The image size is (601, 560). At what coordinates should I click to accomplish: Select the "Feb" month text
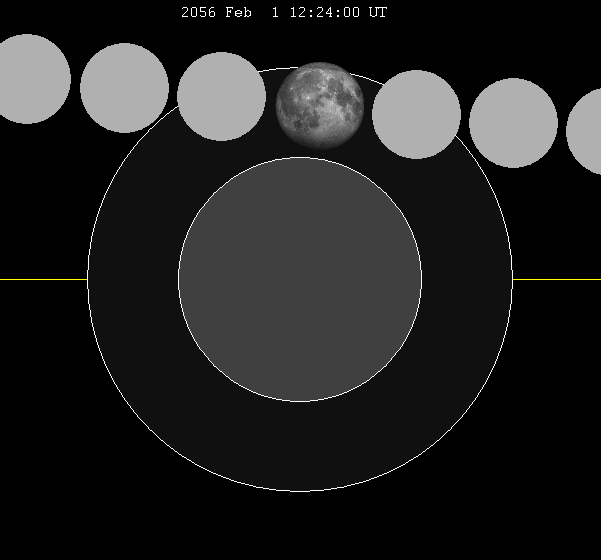(247, 13)
